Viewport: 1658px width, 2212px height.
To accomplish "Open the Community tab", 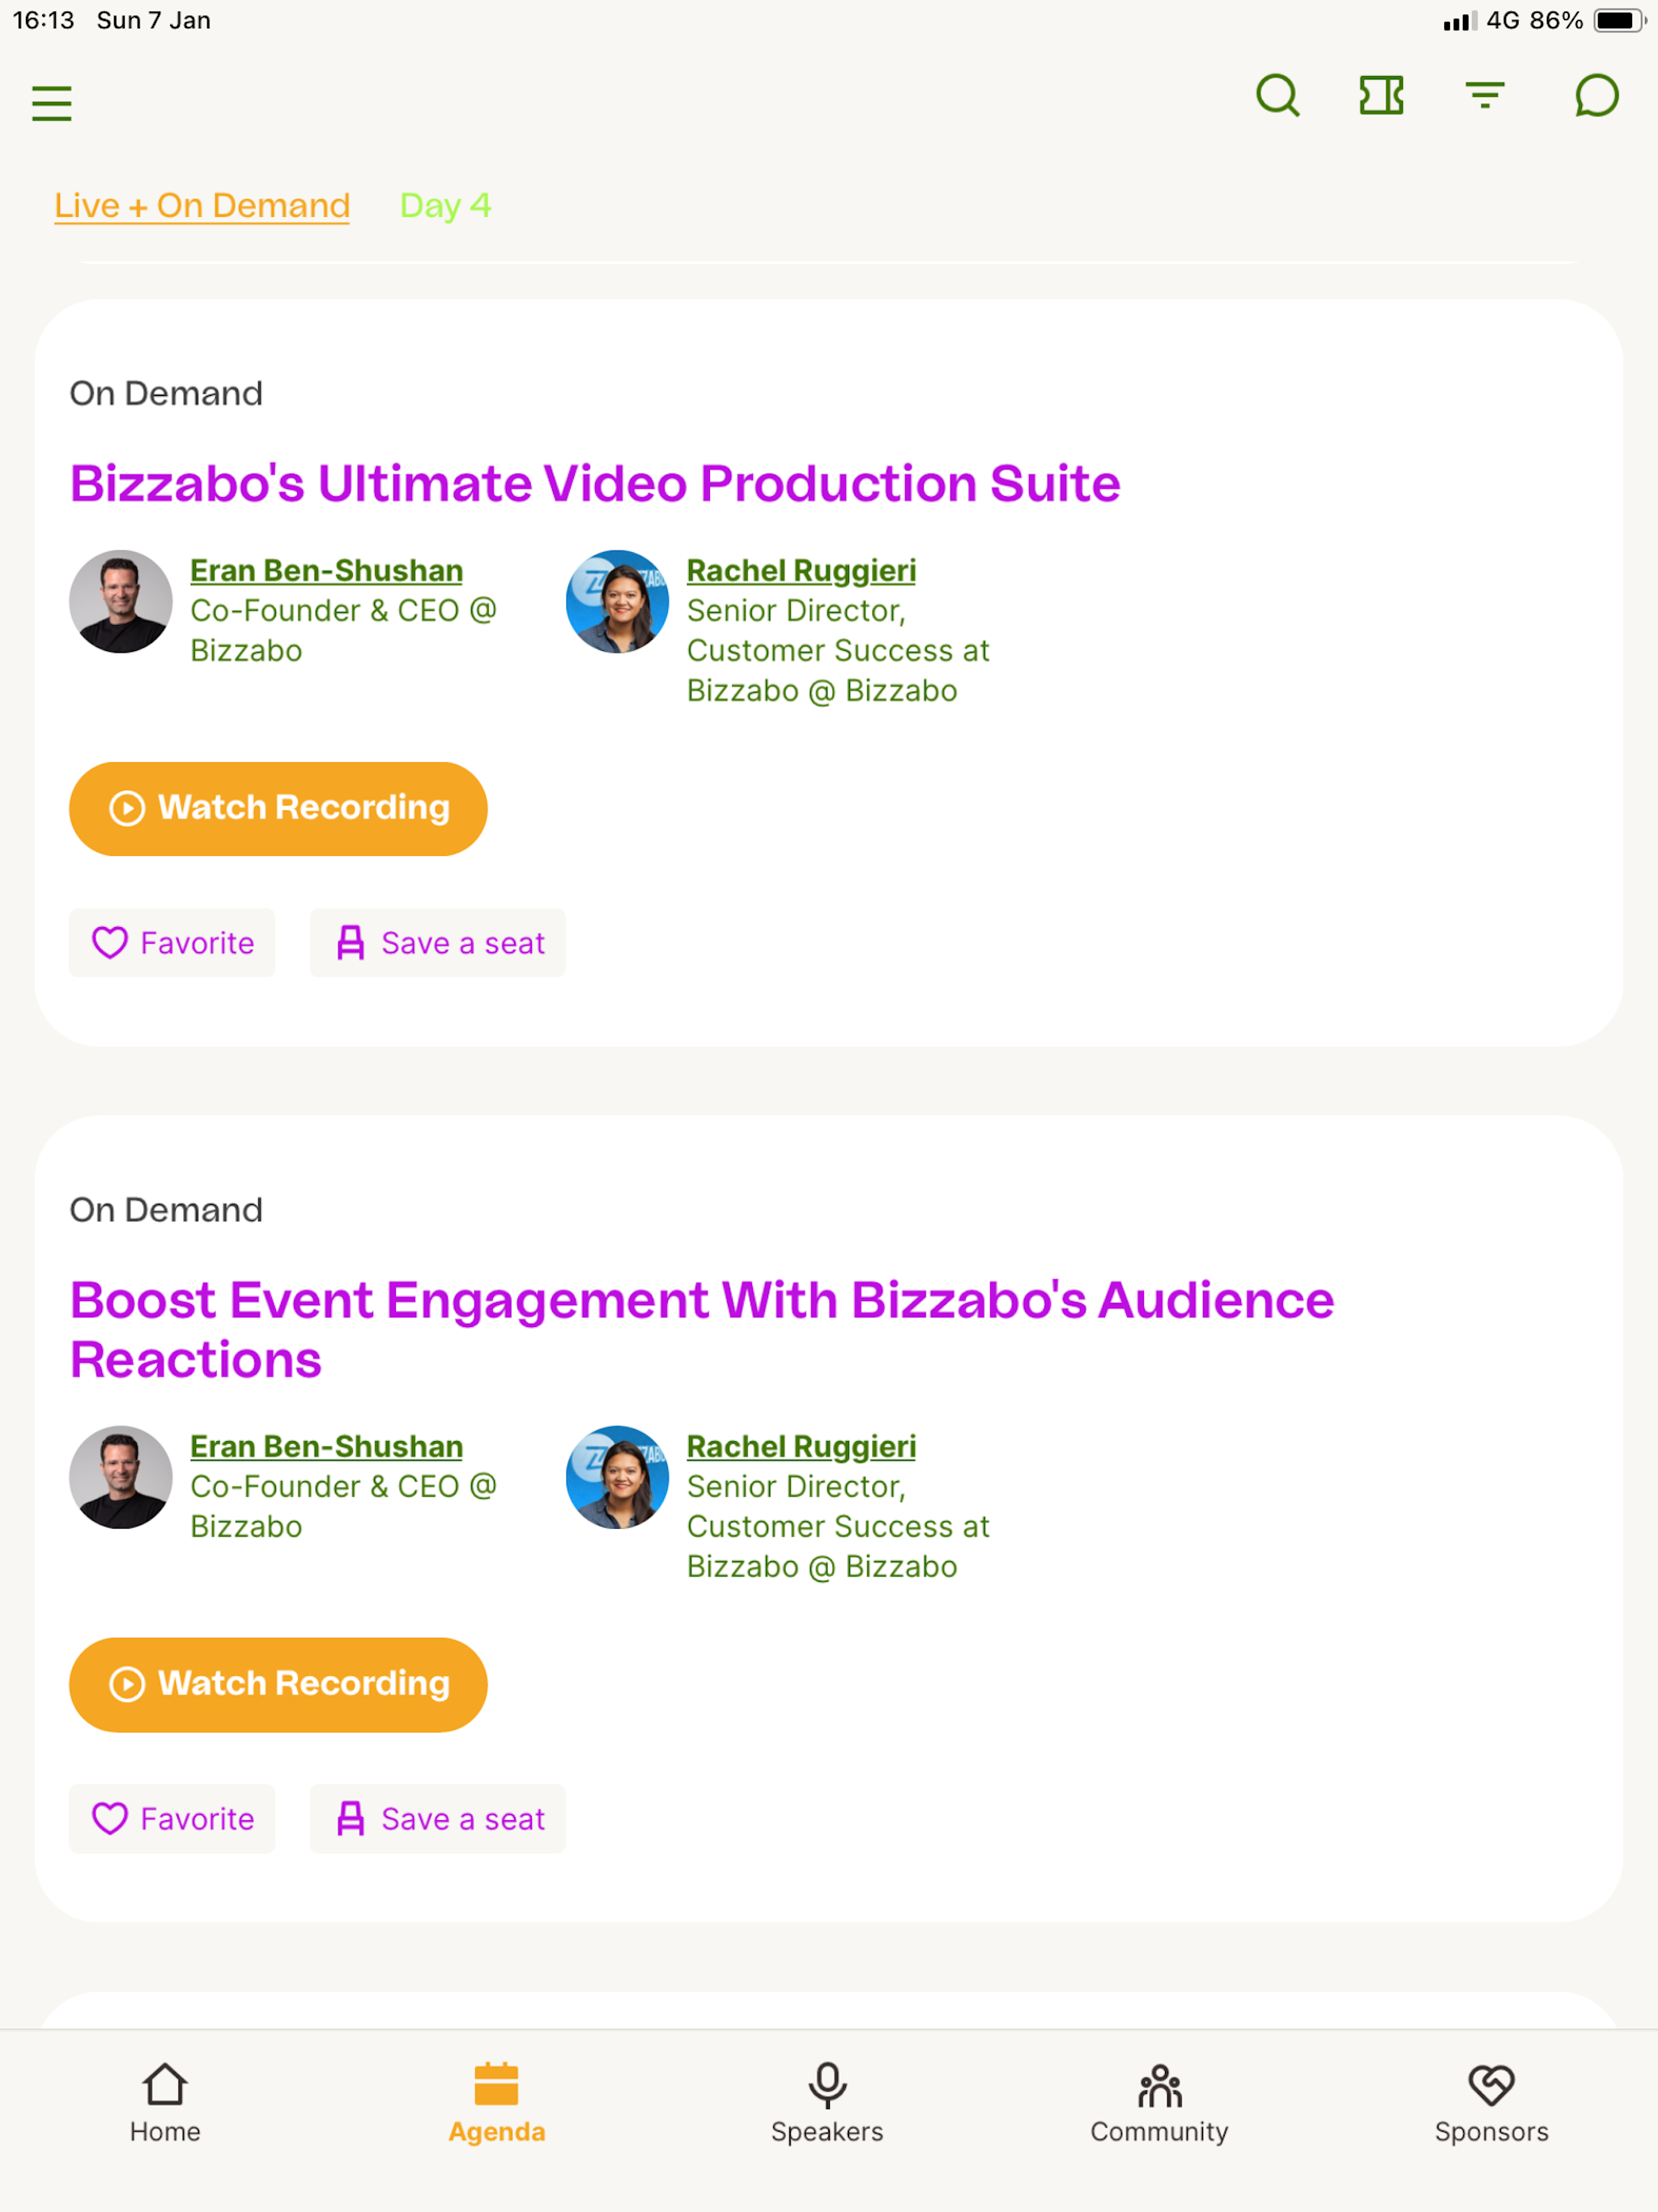I will tap(1159, 2104).
